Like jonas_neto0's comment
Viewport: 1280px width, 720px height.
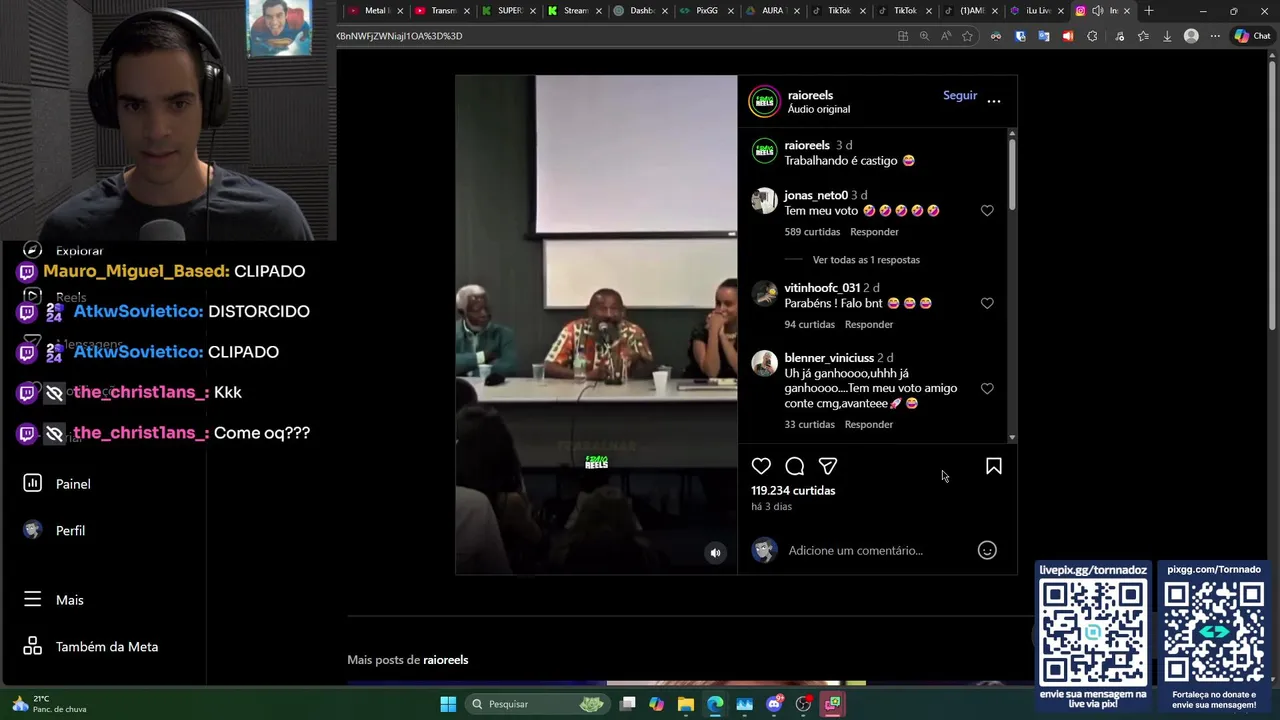tap(987, 211)
